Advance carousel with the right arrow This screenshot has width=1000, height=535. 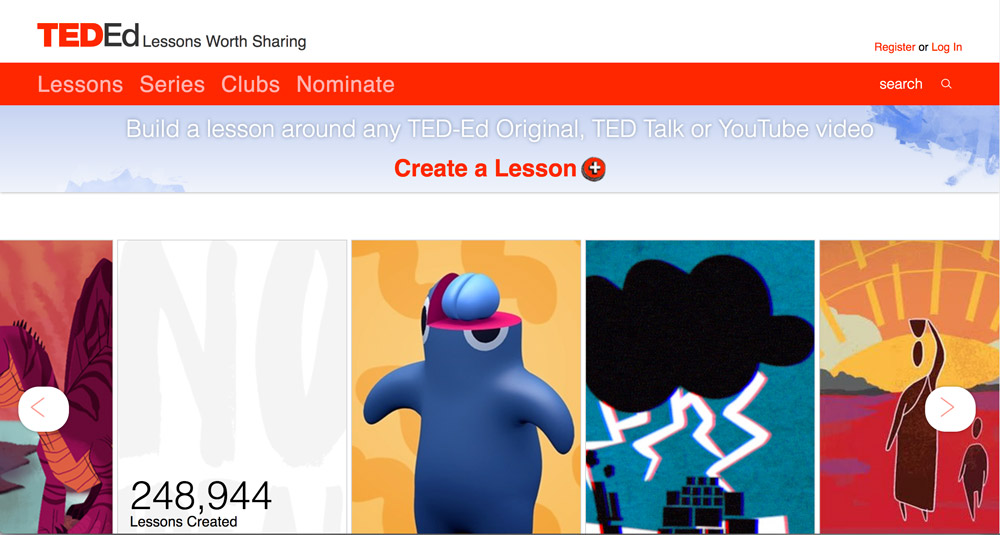pos(950,409)
